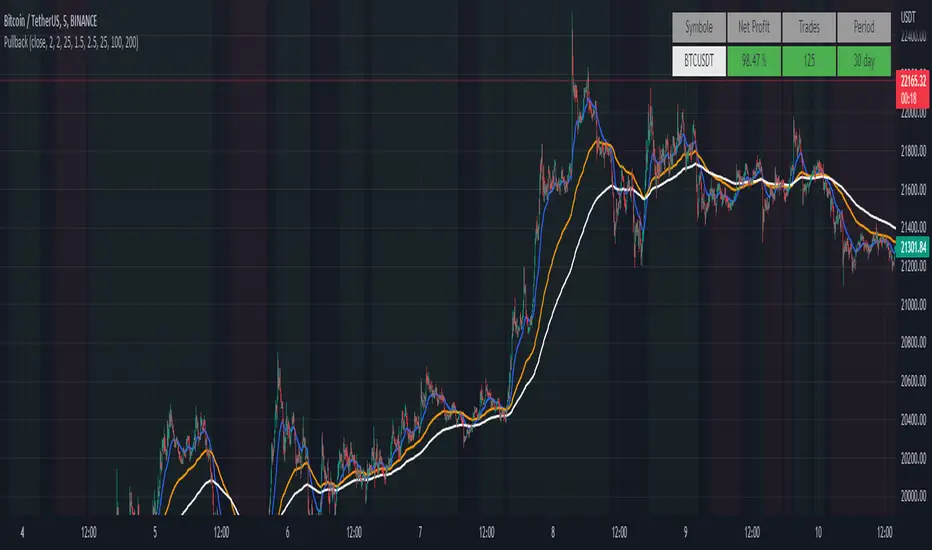Click the 21400.00 price axis label
The image size is (932, 550).
click(x=913, y=227)
